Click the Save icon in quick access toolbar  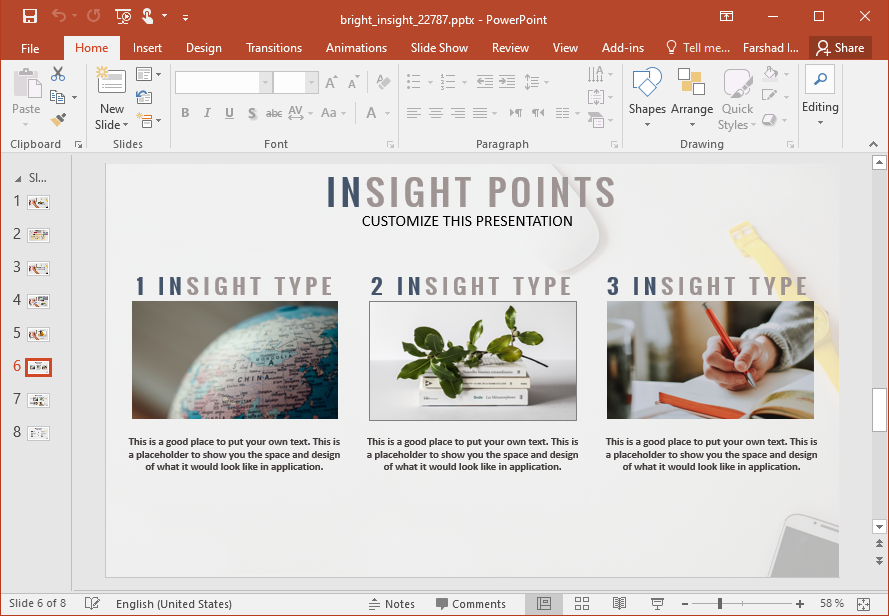pyautogui.click(x=30, y=16)
